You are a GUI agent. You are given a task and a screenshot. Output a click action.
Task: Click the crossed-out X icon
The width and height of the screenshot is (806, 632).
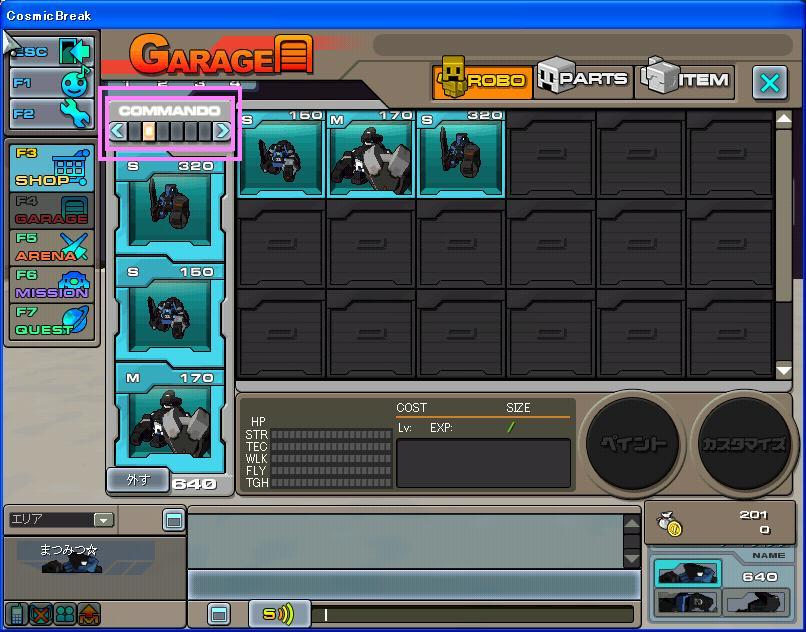tap(40, 613)
